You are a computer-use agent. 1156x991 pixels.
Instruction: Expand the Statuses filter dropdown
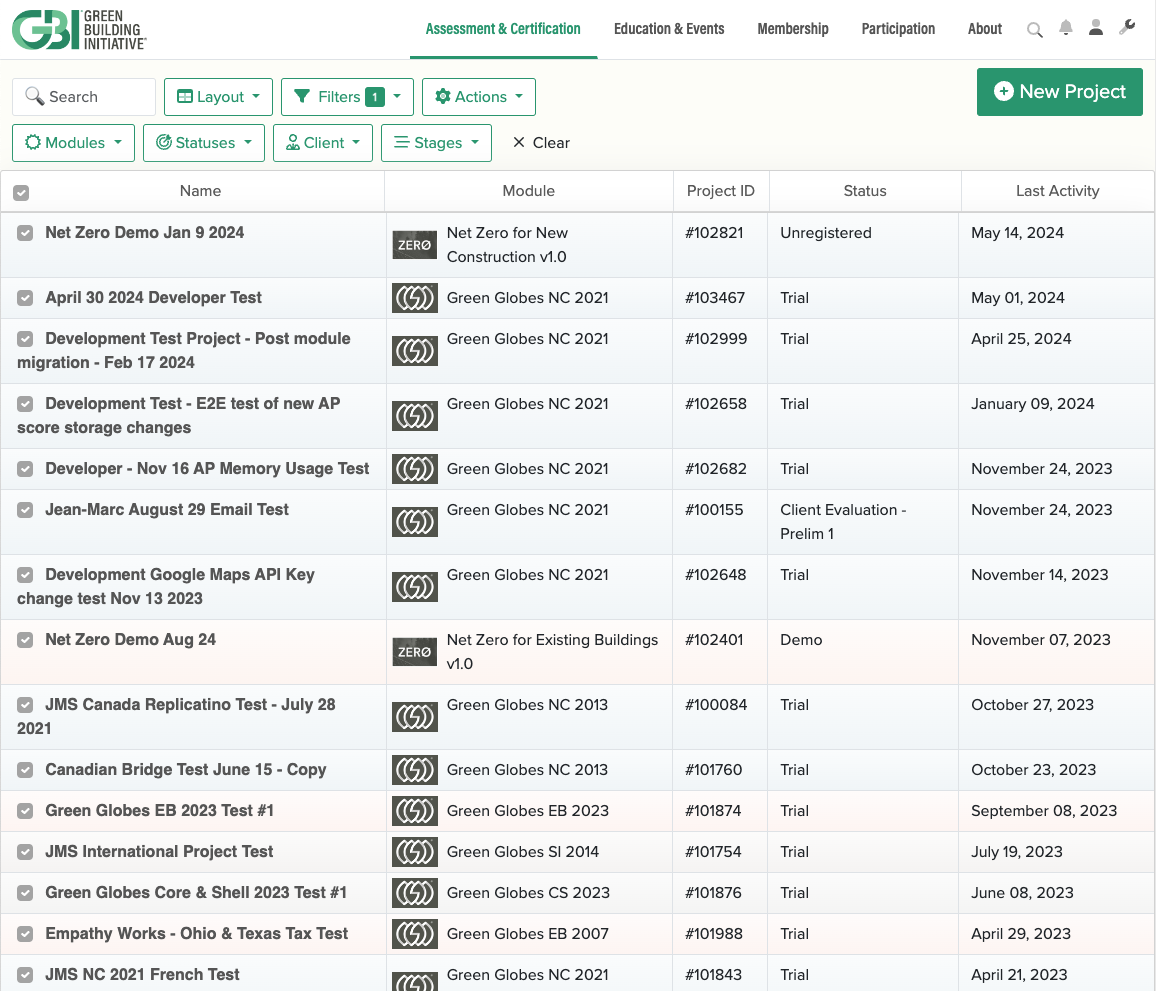[203, 142]
